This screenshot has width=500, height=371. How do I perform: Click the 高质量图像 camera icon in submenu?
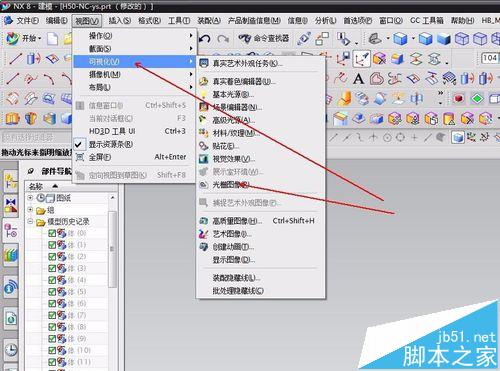204,221
